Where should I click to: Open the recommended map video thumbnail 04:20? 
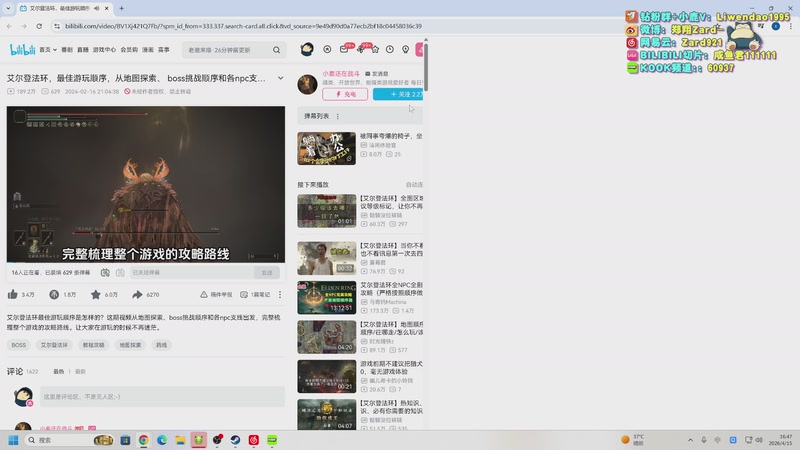(x=327, y=337)
